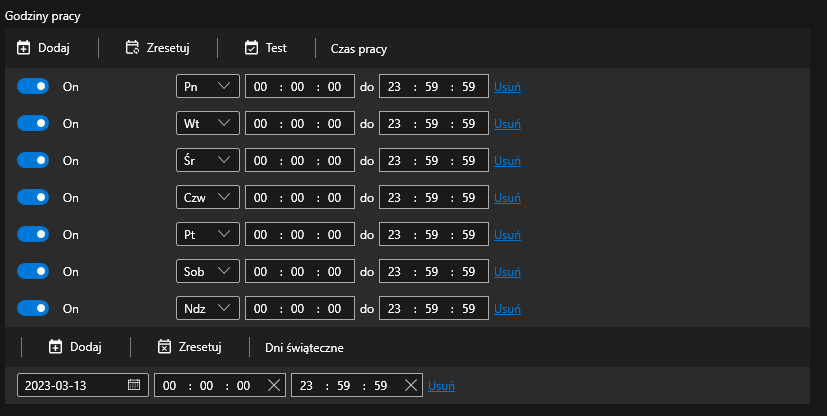This screenshot has height=416, width=827.
Task: Click the Zresetuj icon for working hours
Action: click(132, 48)
